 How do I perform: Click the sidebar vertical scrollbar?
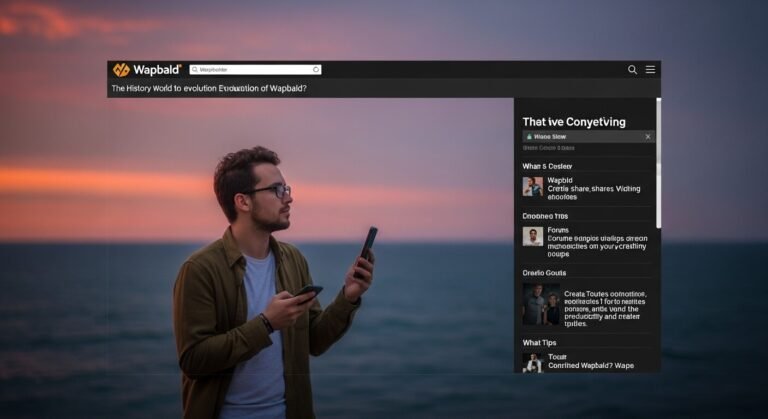658,160
